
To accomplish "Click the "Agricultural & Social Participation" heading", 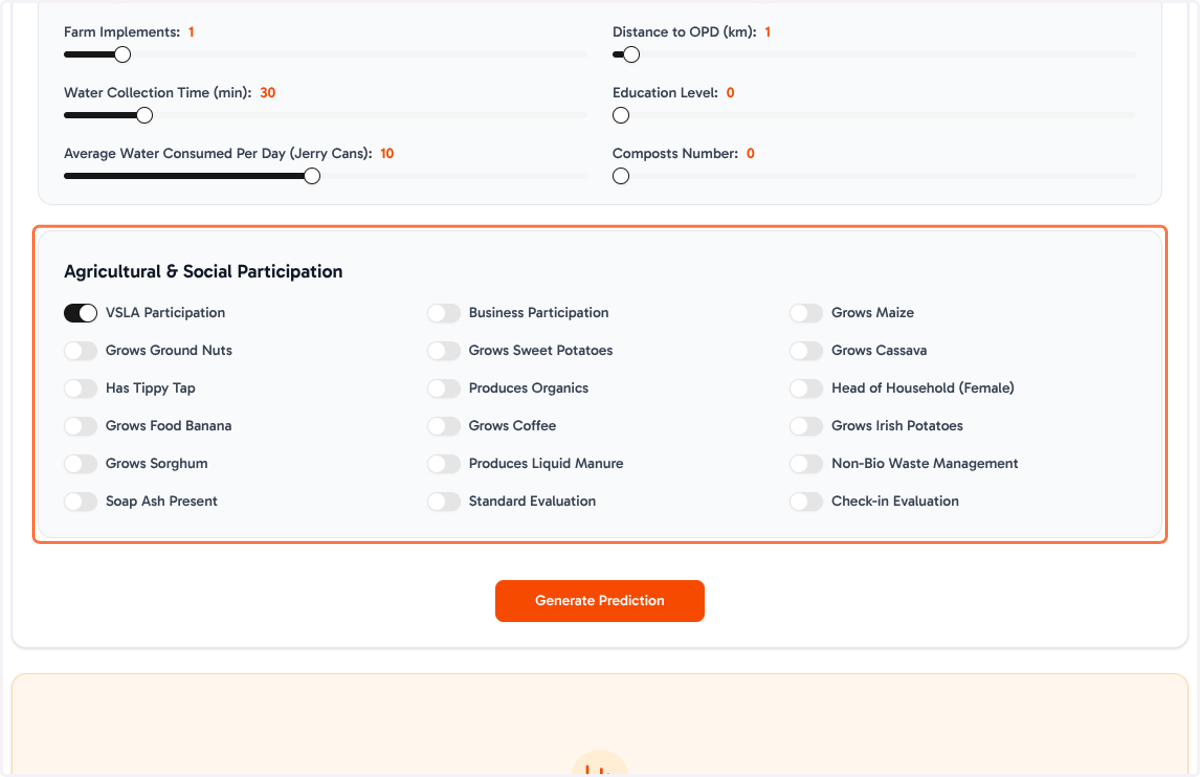I will [203, 272].
